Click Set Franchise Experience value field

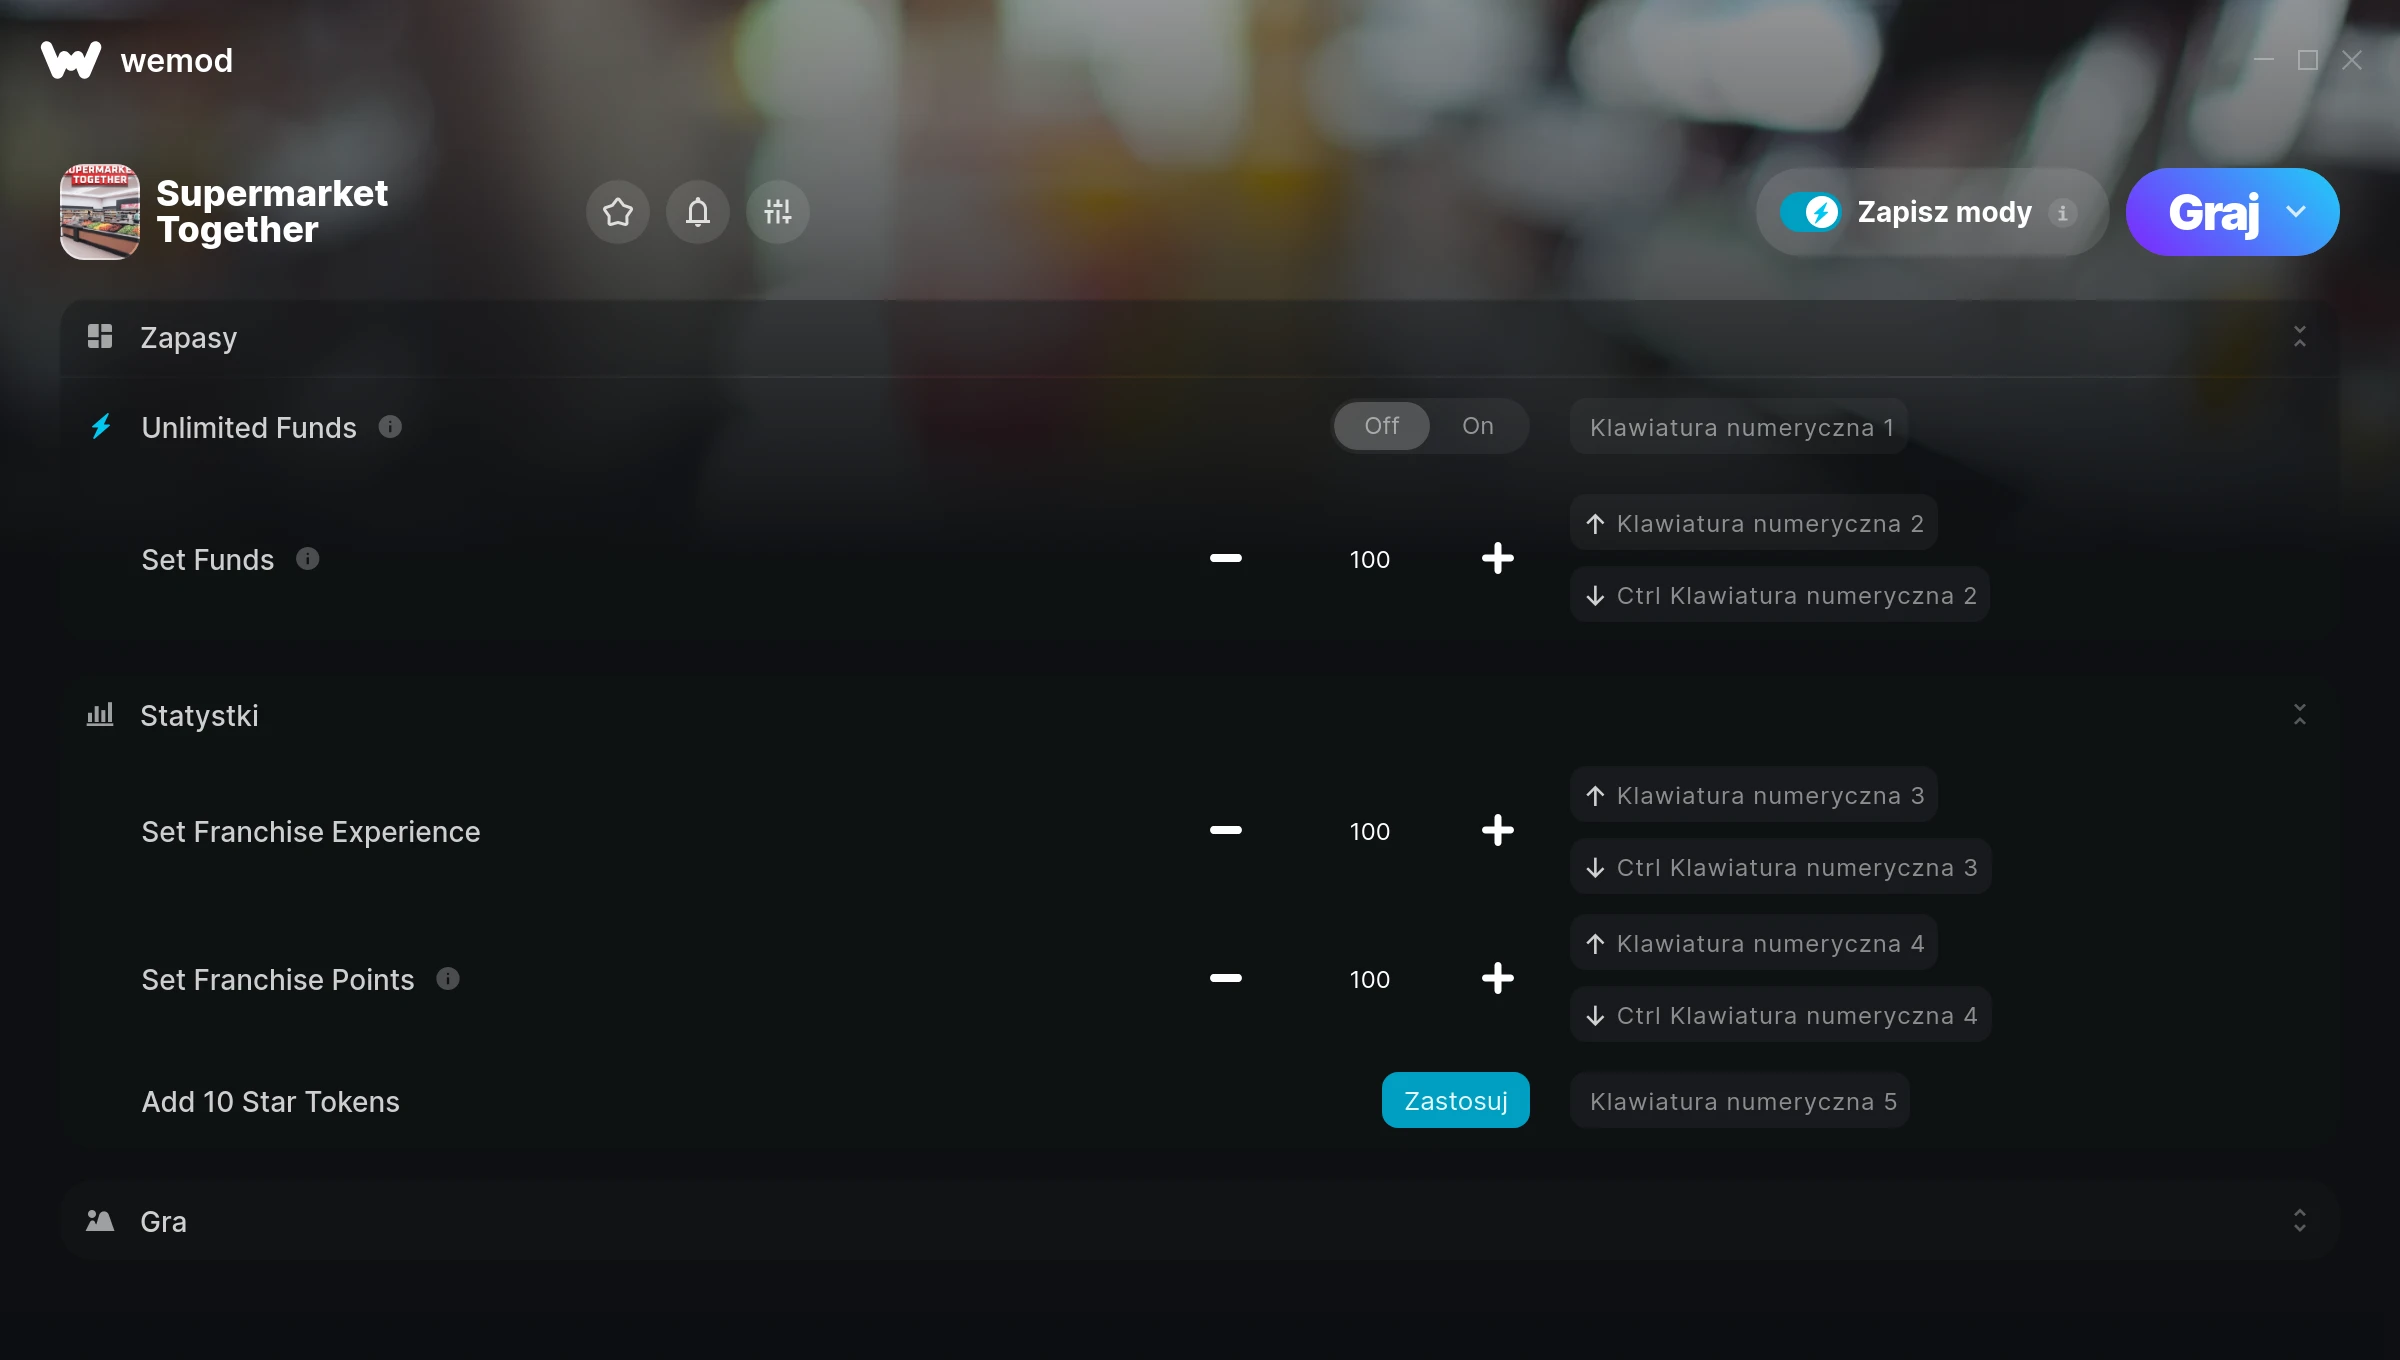pyautogui.click(x=1369, y=831)
